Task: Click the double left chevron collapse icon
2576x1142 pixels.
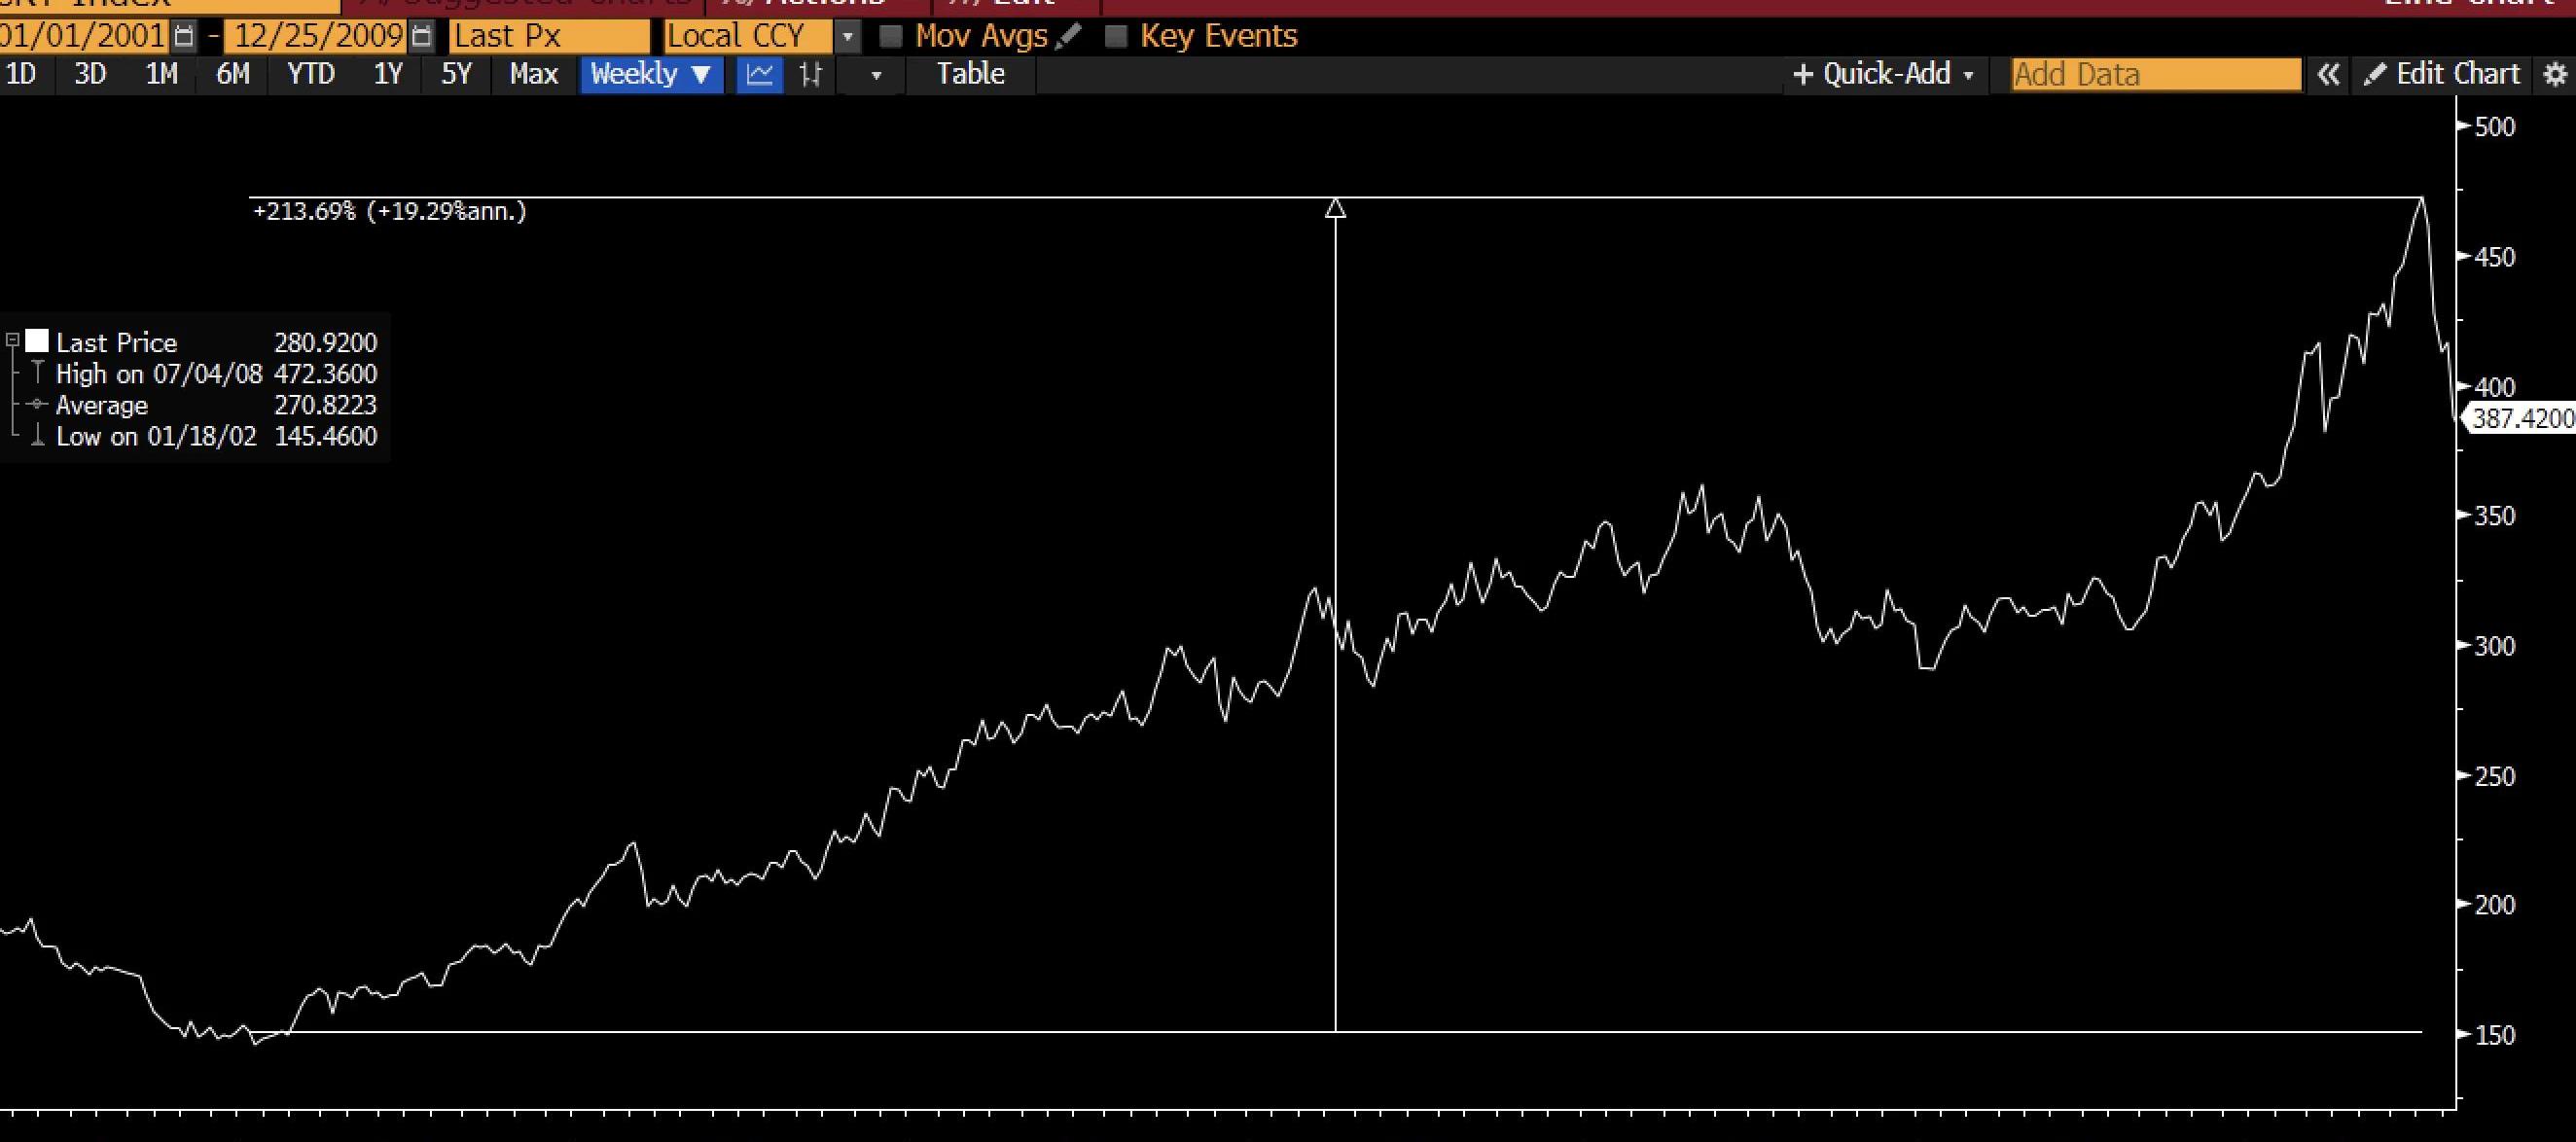Action: coord(2328,75)
